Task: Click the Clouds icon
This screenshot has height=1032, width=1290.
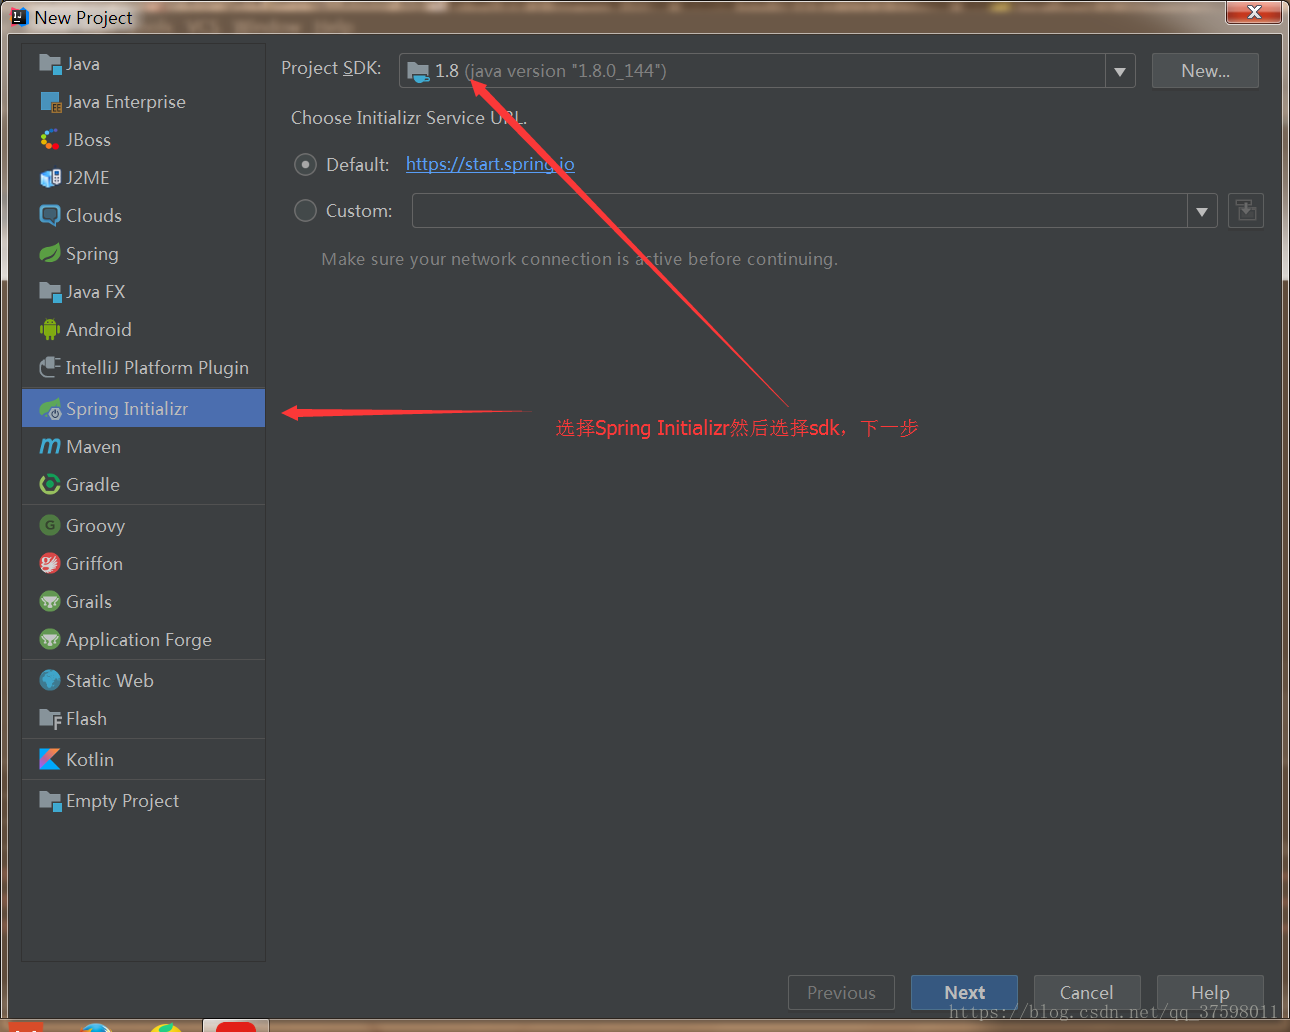Action: (50, 216)
